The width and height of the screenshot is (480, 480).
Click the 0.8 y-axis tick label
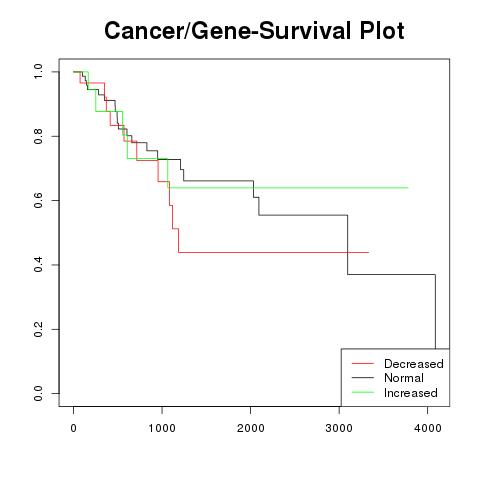[x=38, y=136]
